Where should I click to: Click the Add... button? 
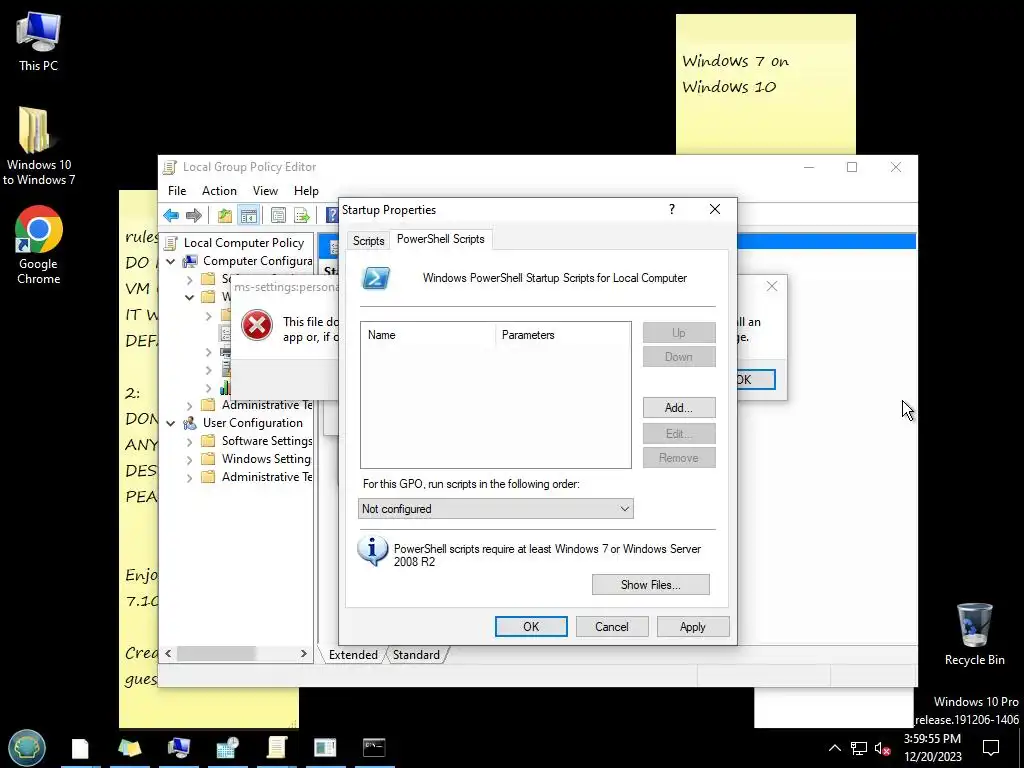pos(679,408)
